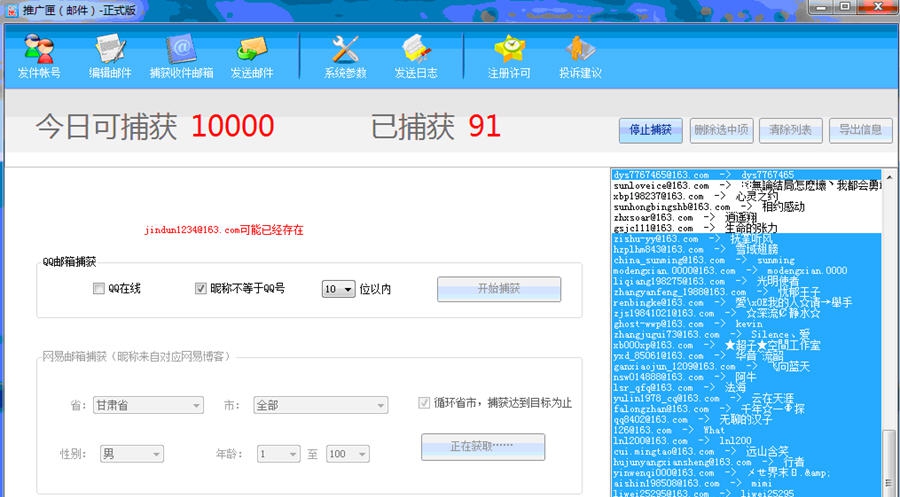This screenshot has width=900, height=497.
Task: Select list row gsjc111@163.com
Action: point(746,228)
